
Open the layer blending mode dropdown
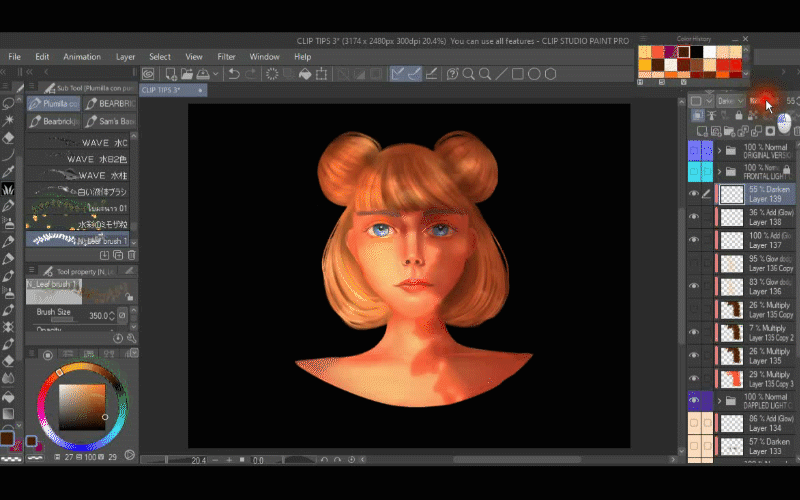730,101
